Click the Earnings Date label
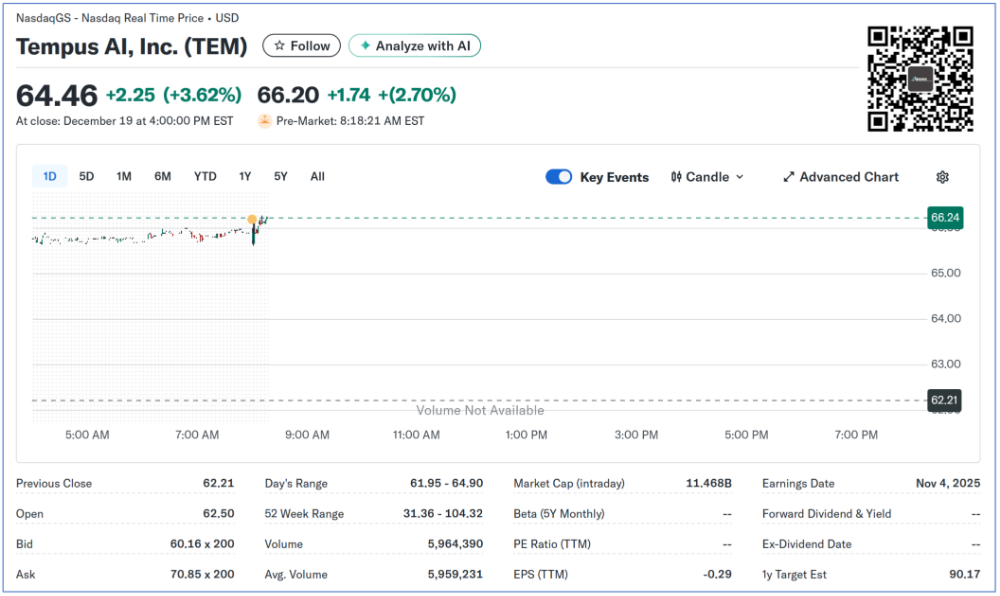The height and width of the screenshot is (596, 1000). [798, 484]
